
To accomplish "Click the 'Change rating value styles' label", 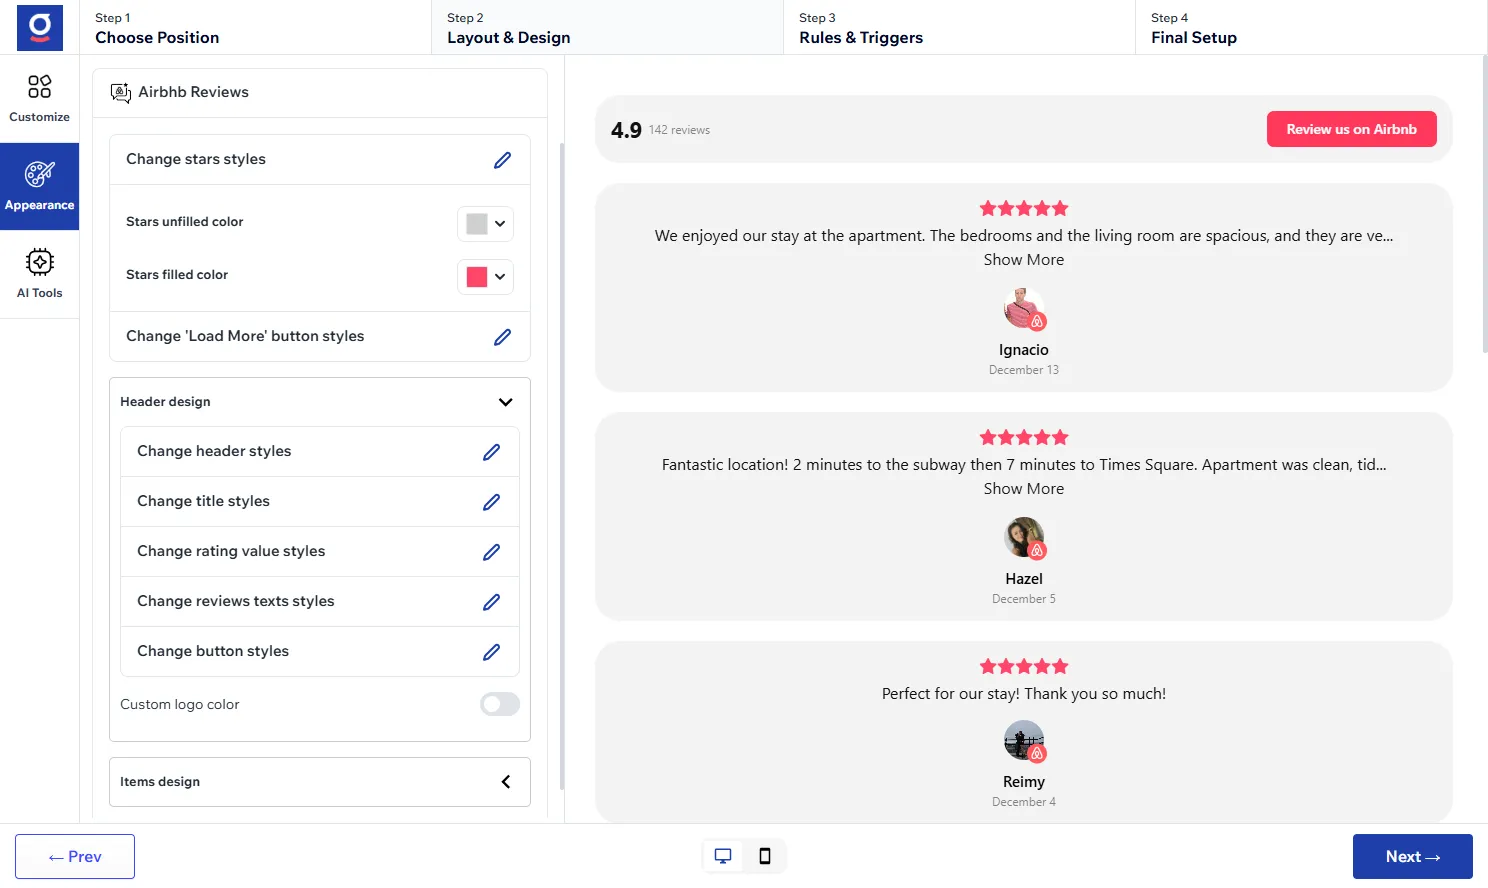I will tap(231, 551).
